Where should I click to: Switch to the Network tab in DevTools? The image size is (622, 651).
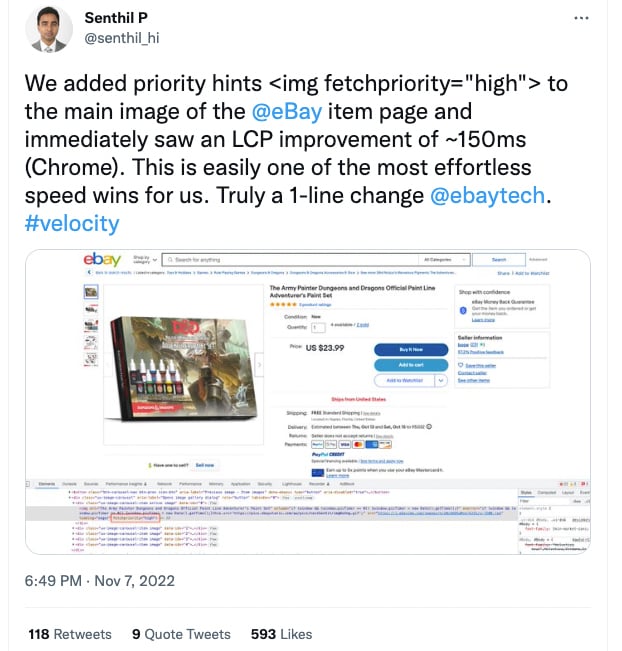[x=164, y=484]
